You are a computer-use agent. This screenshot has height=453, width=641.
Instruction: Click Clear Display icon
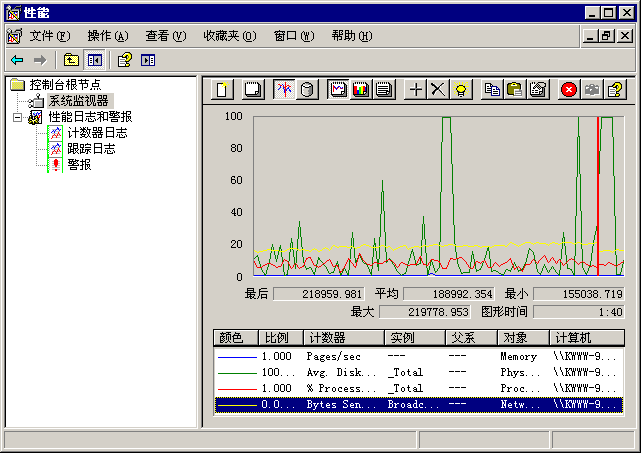pyautogui.click(x=253, y=90)
